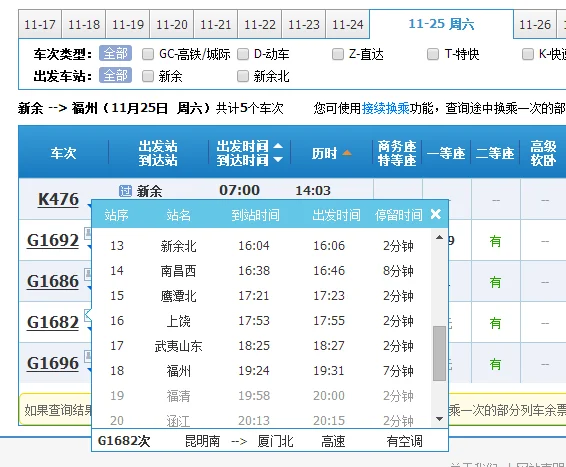Select stop 15 鹰潭北 in popup
Image resolution: width=566 pixels, height=467 pixels.
261,296
